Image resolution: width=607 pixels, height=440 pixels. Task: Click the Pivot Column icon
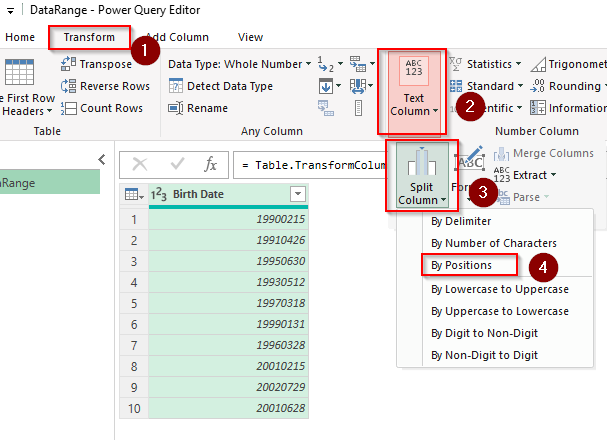coord(326,108)
